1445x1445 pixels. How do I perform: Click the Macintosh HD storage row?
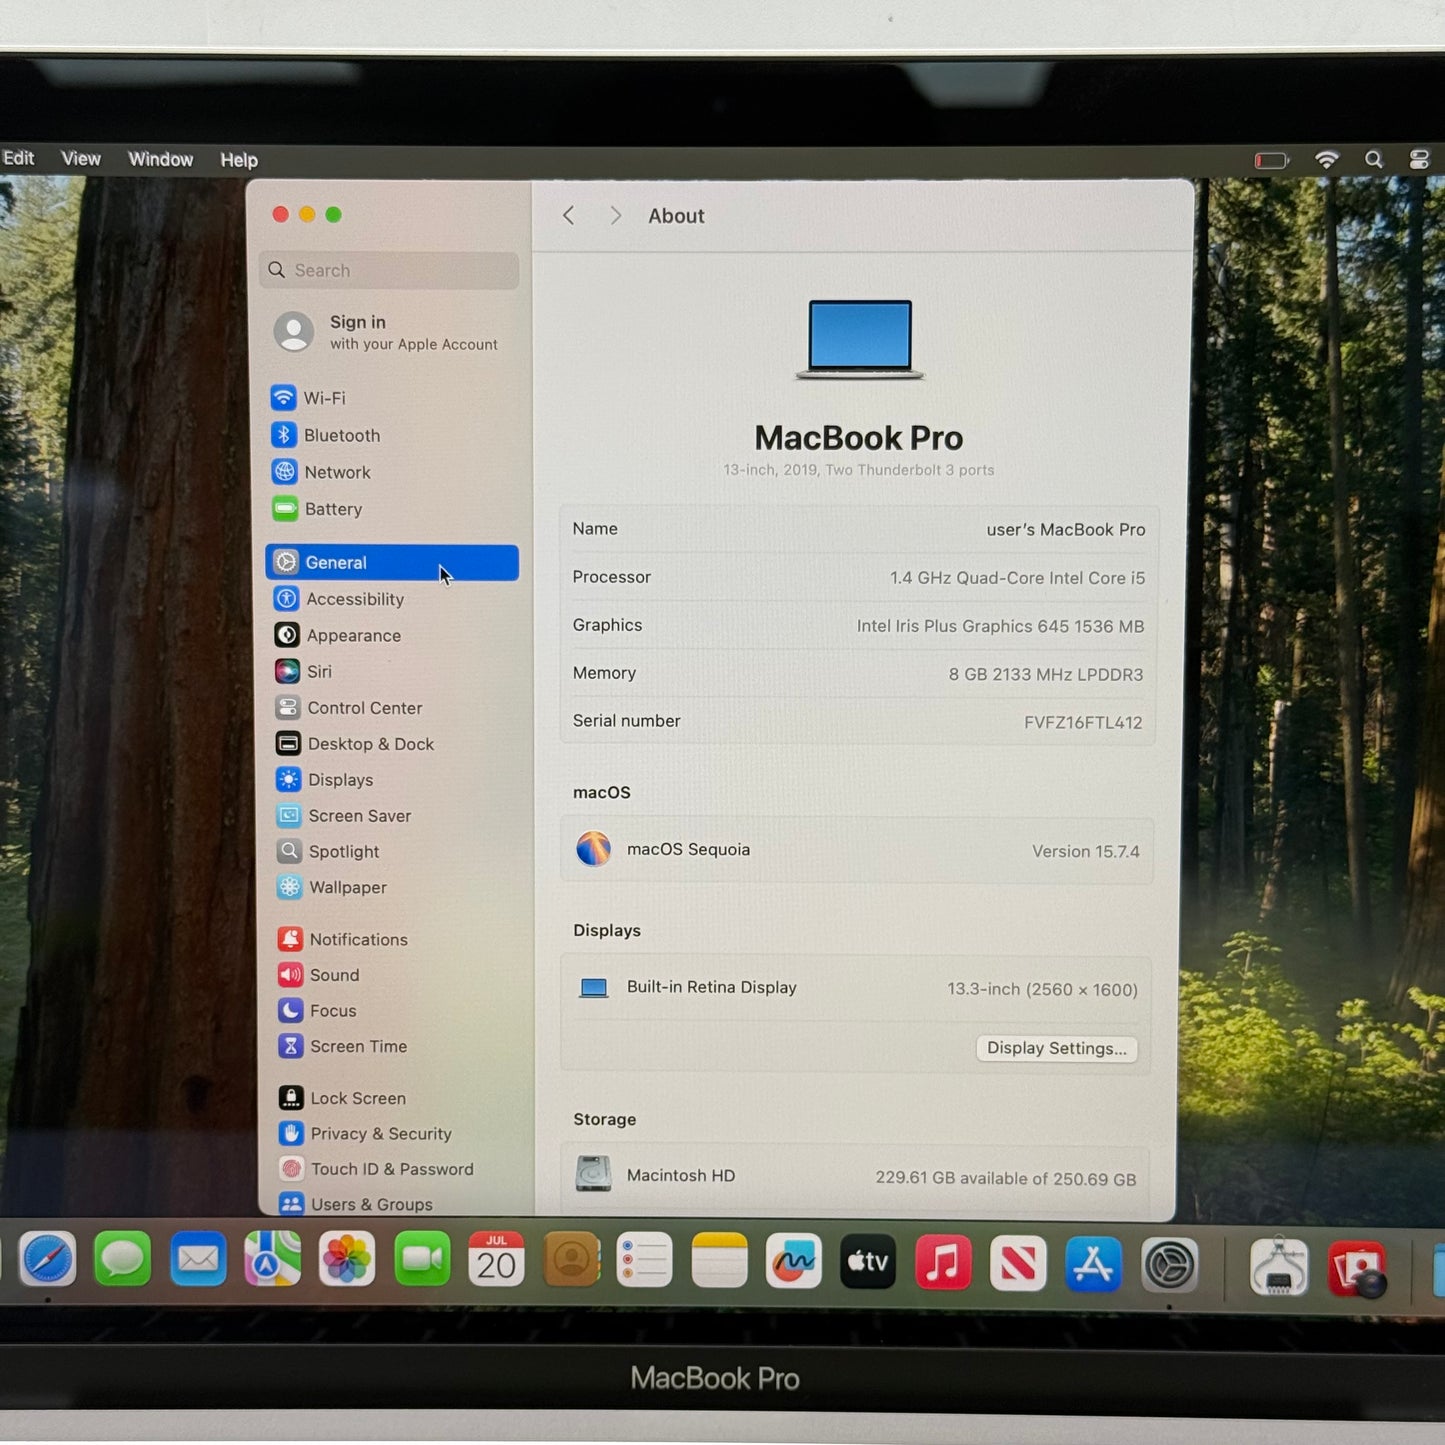pyautogui.click(x=856, y=1176)
